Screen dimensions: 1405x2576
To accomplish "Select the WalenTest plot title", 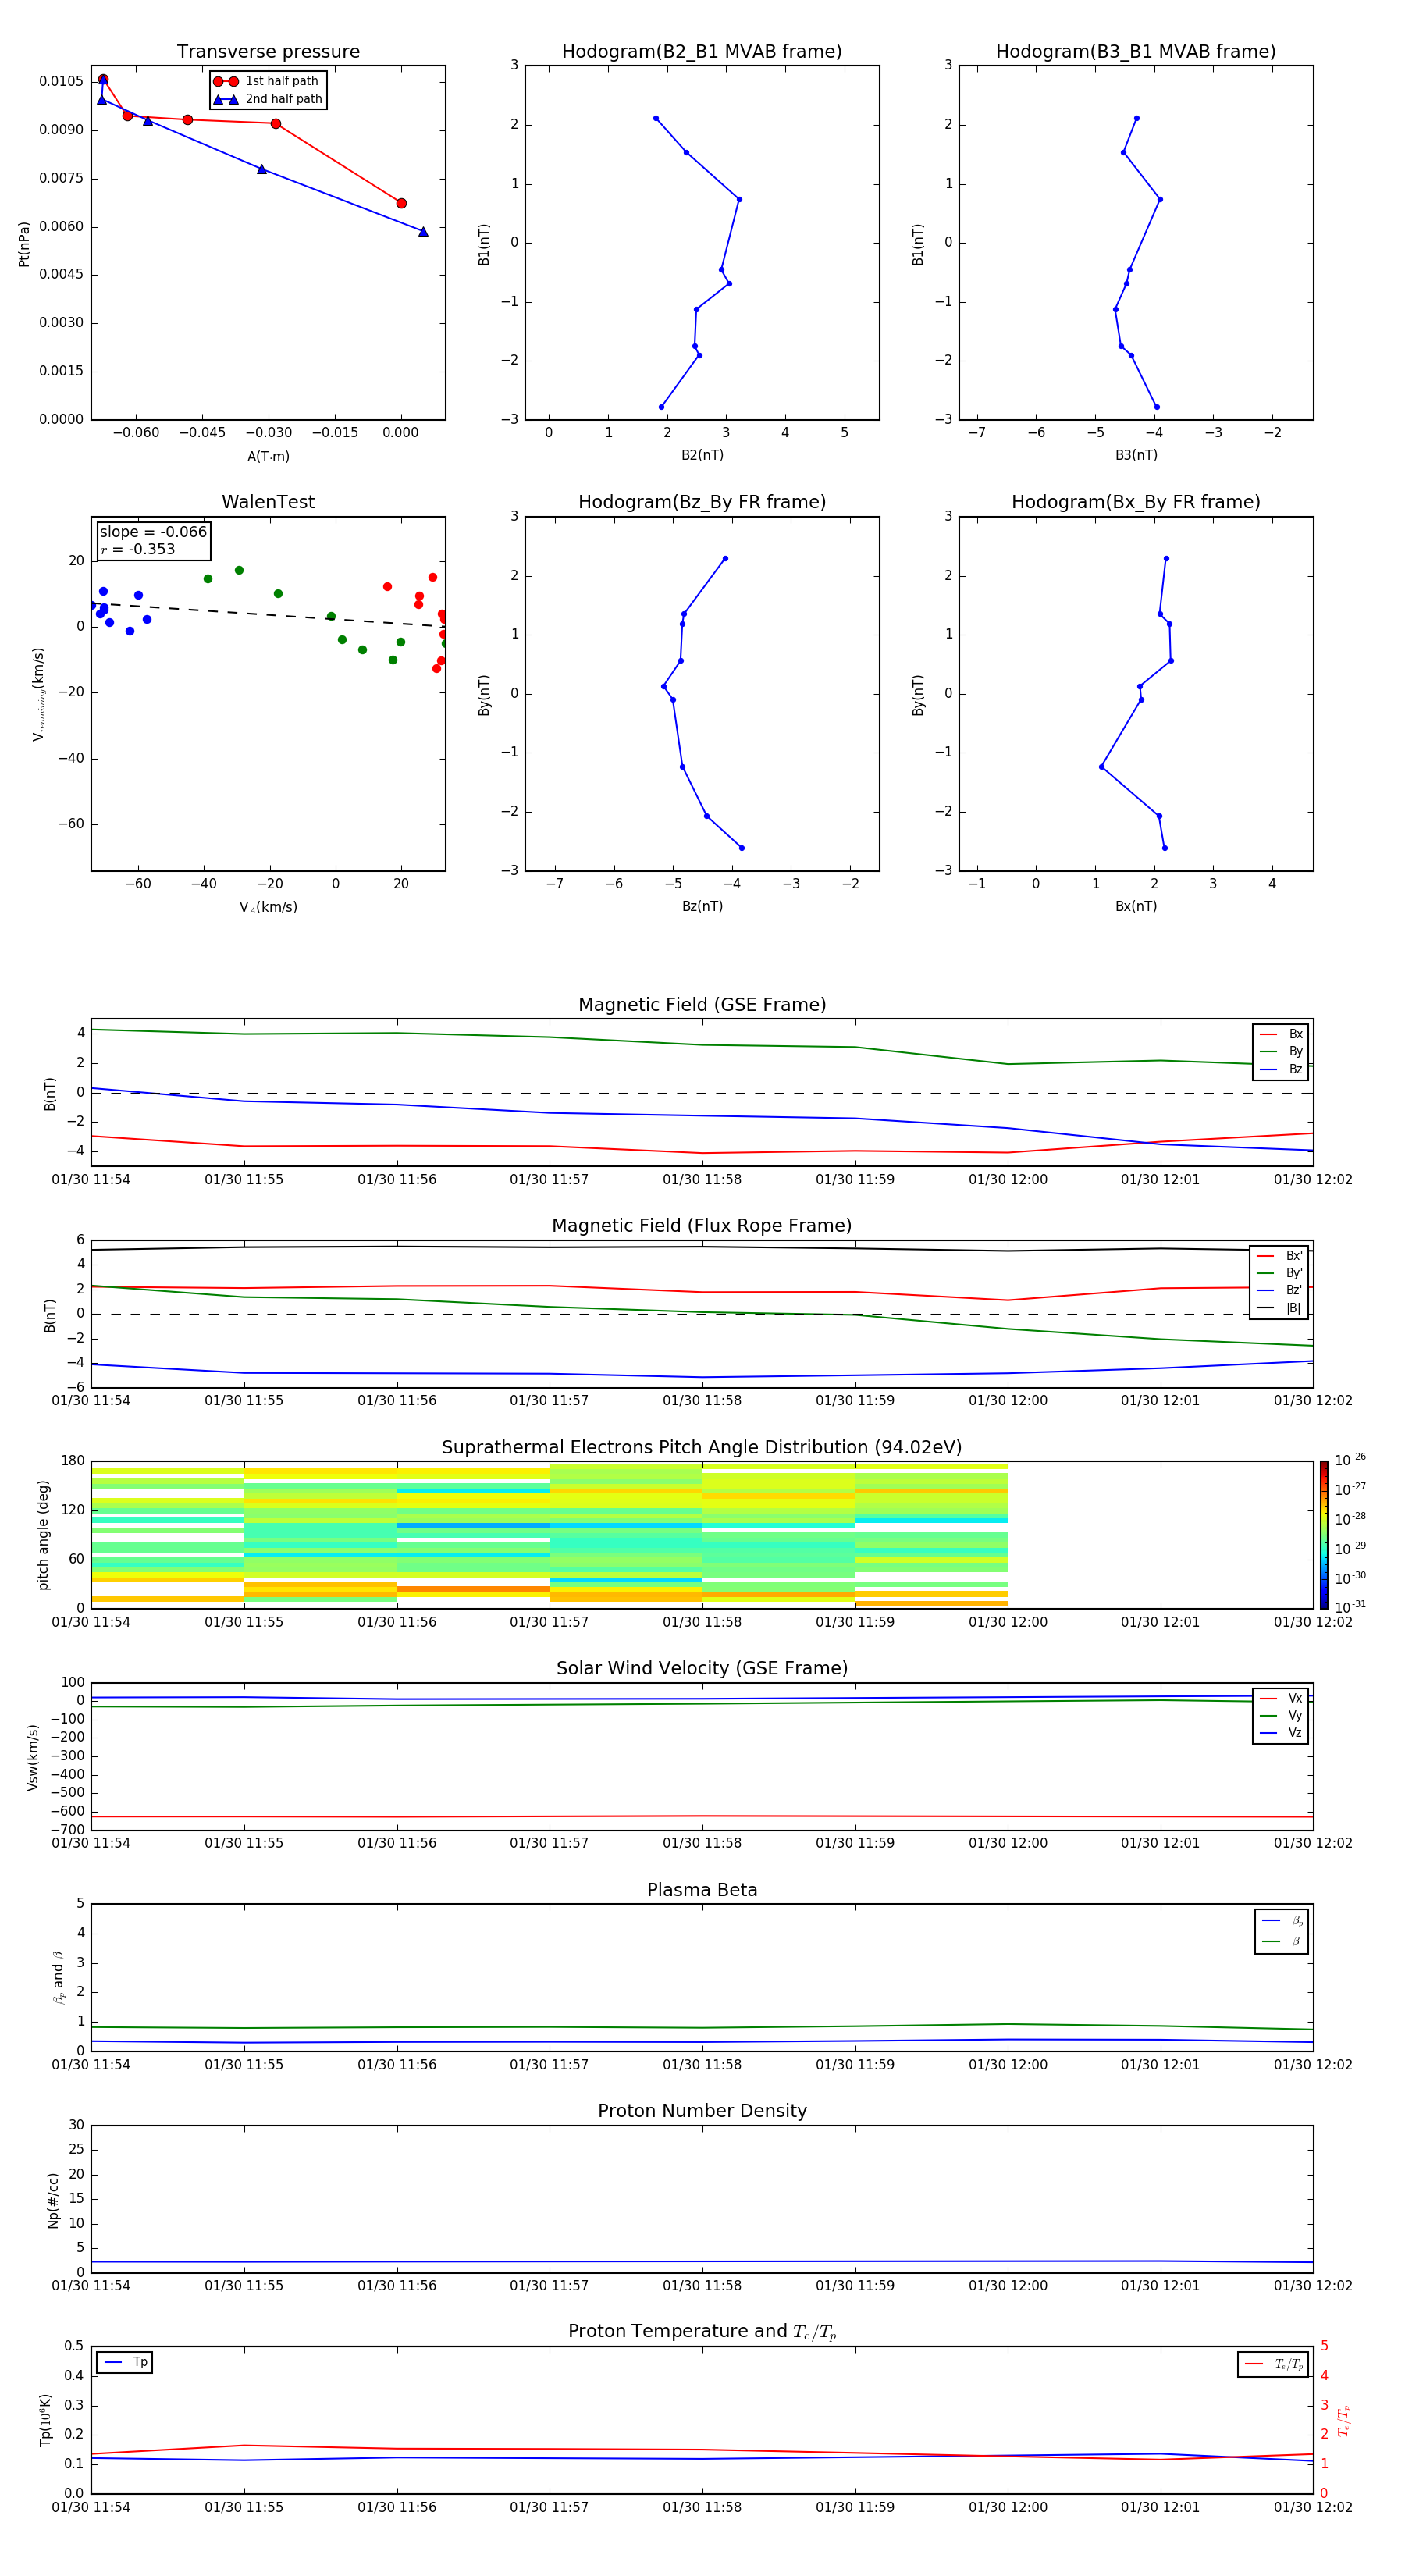I will point(268,502).
